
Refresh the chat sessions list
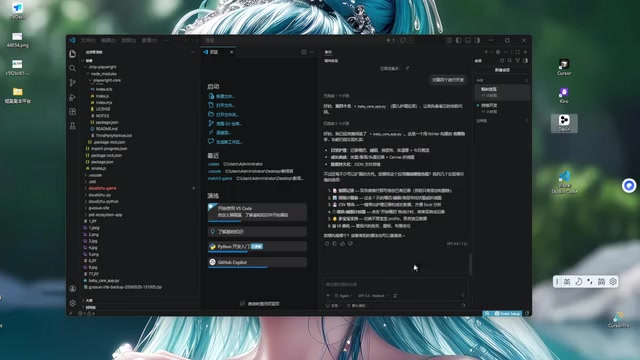[502, 61]
